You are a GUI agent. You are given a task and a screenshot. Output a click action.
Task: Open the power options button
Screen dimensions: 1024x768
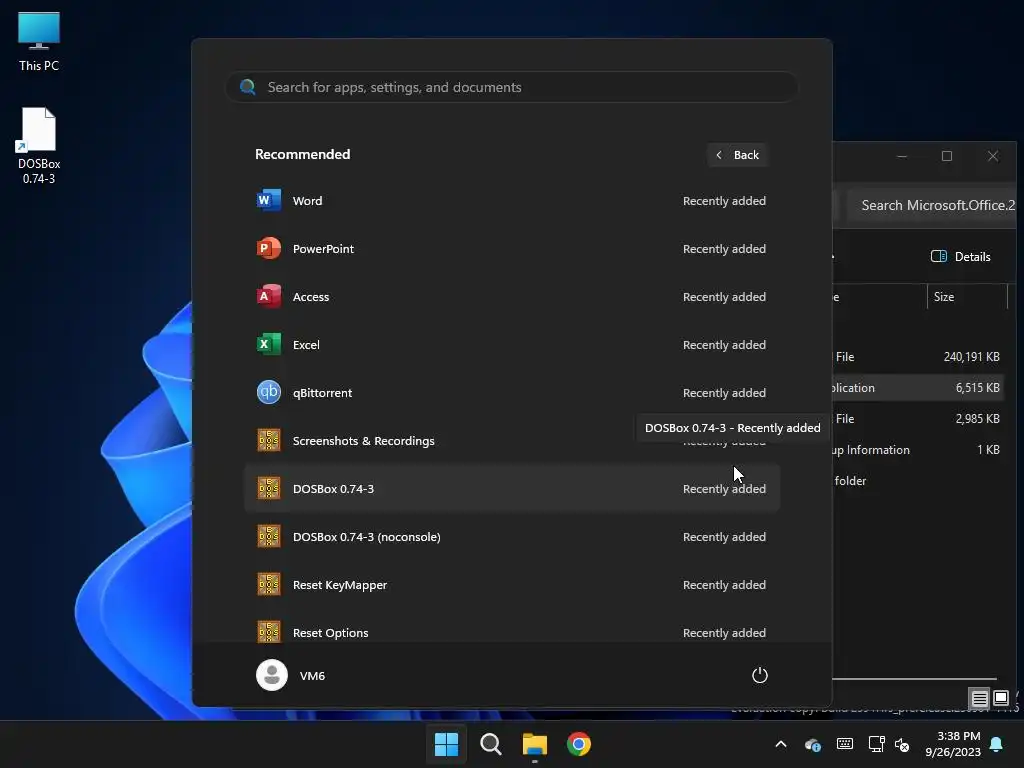[760, 675]
